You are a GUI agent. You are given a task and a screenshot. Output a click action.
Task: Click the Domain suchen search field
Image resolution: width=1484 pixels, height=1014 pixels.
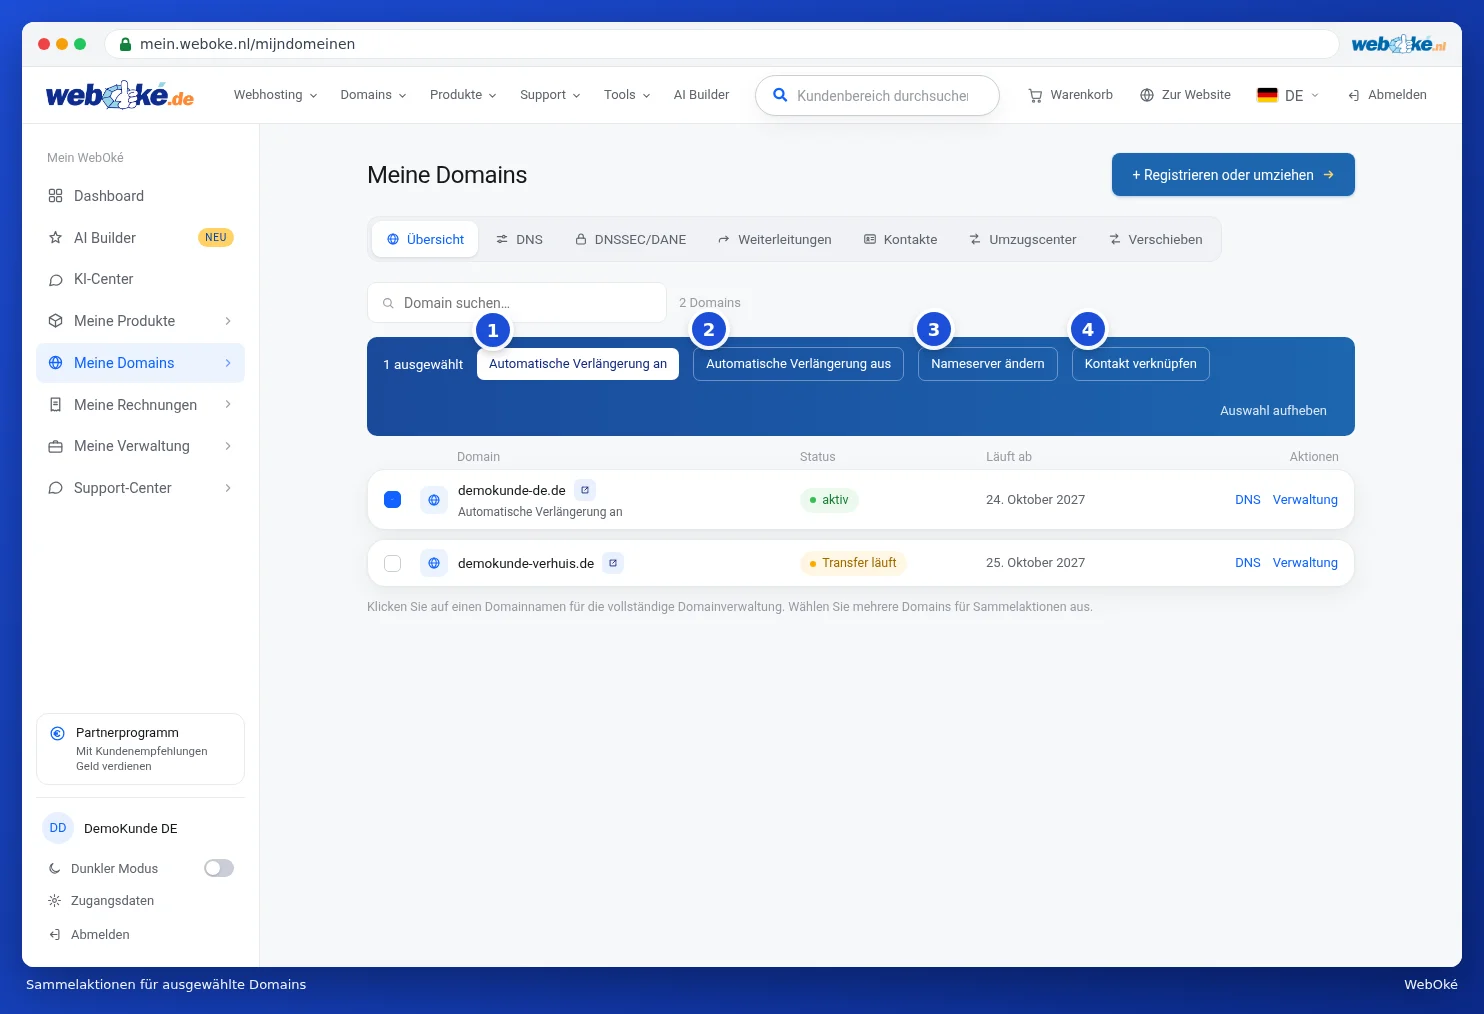point(517,303)
